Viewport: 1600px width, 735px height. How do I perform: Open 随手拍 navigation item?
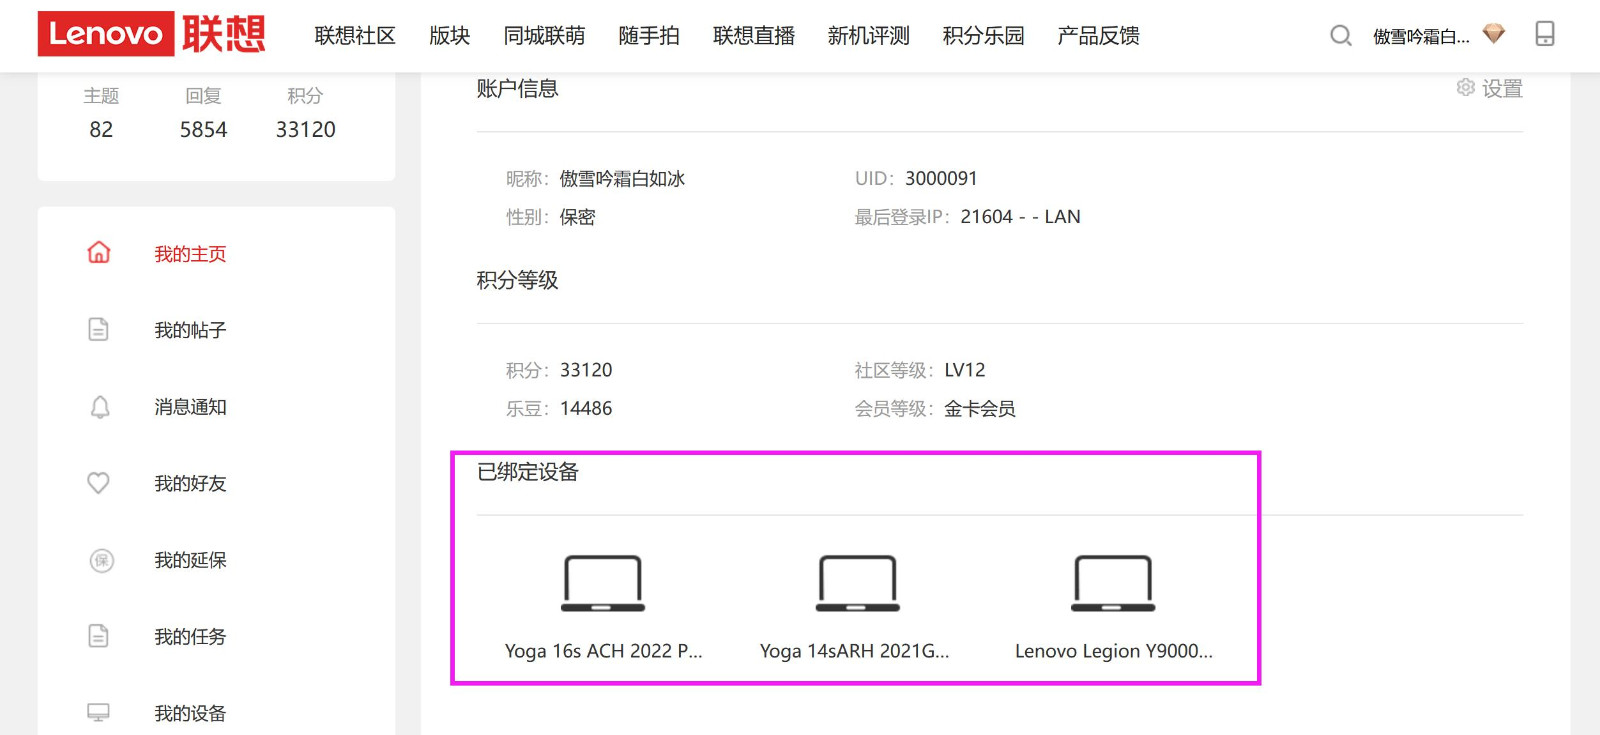(649, 36)
